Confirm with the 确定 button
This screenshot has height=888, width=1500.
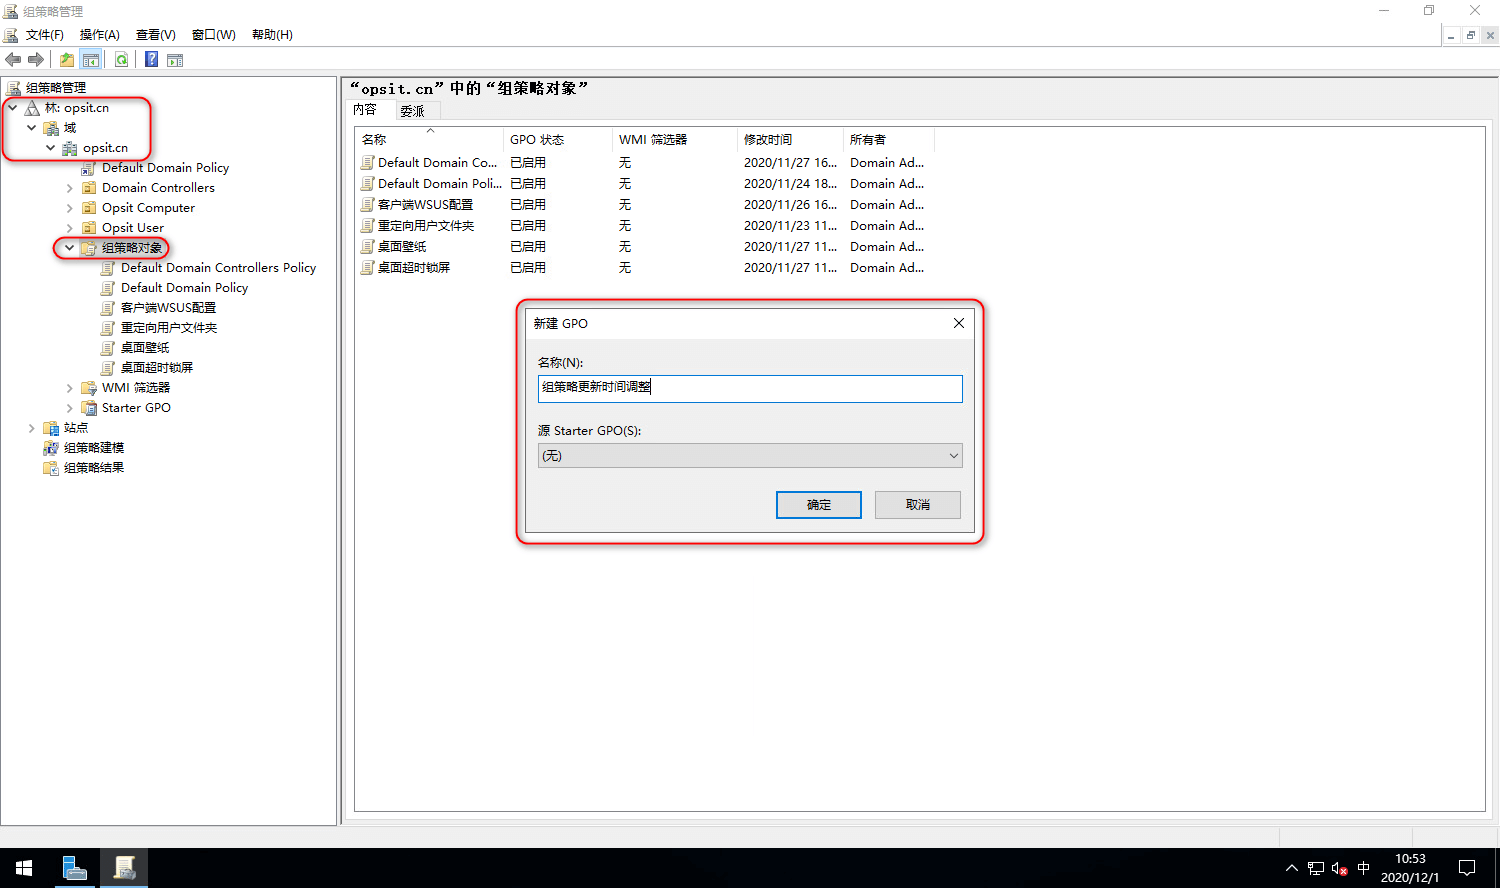point(819,505)
